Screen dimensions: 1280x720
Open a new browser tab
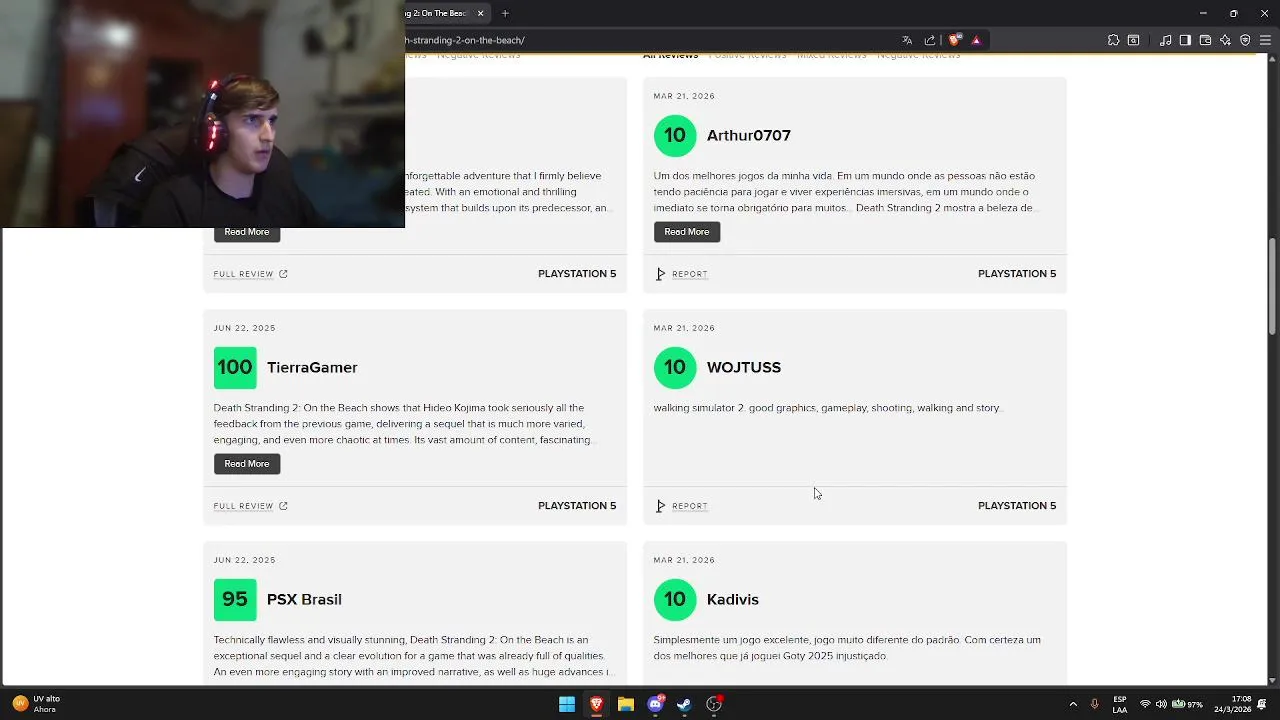[505, 13]
